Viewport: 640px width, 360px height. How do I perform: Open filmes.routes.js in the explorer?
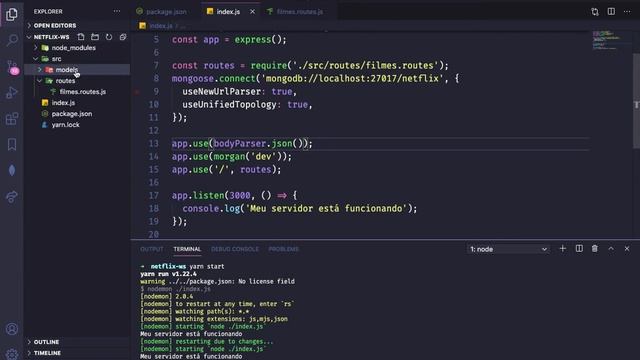[x=82, y=92]
